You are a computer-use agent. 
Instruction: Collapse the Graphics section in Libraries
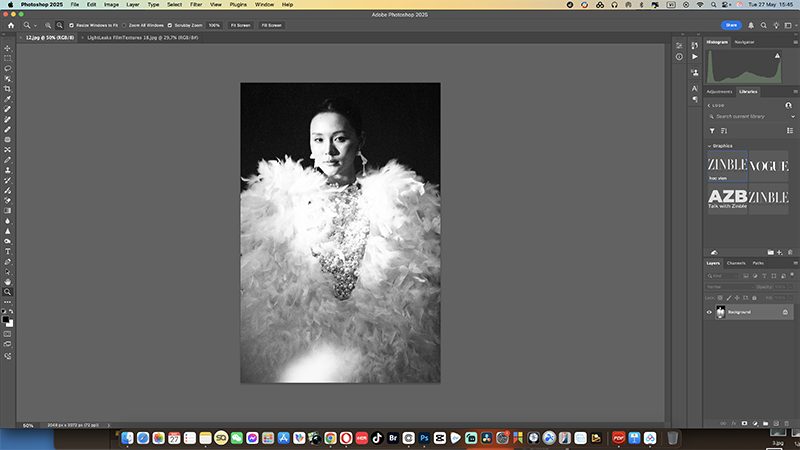(710, 146)
